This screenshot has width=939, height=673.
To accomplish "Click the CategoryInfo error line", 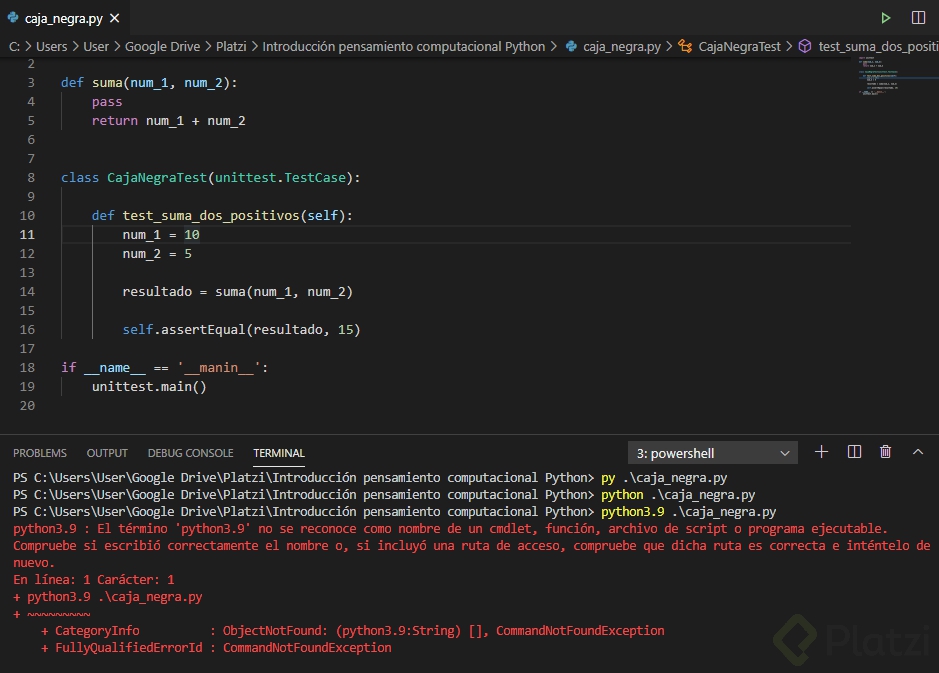I will [353, 630].
